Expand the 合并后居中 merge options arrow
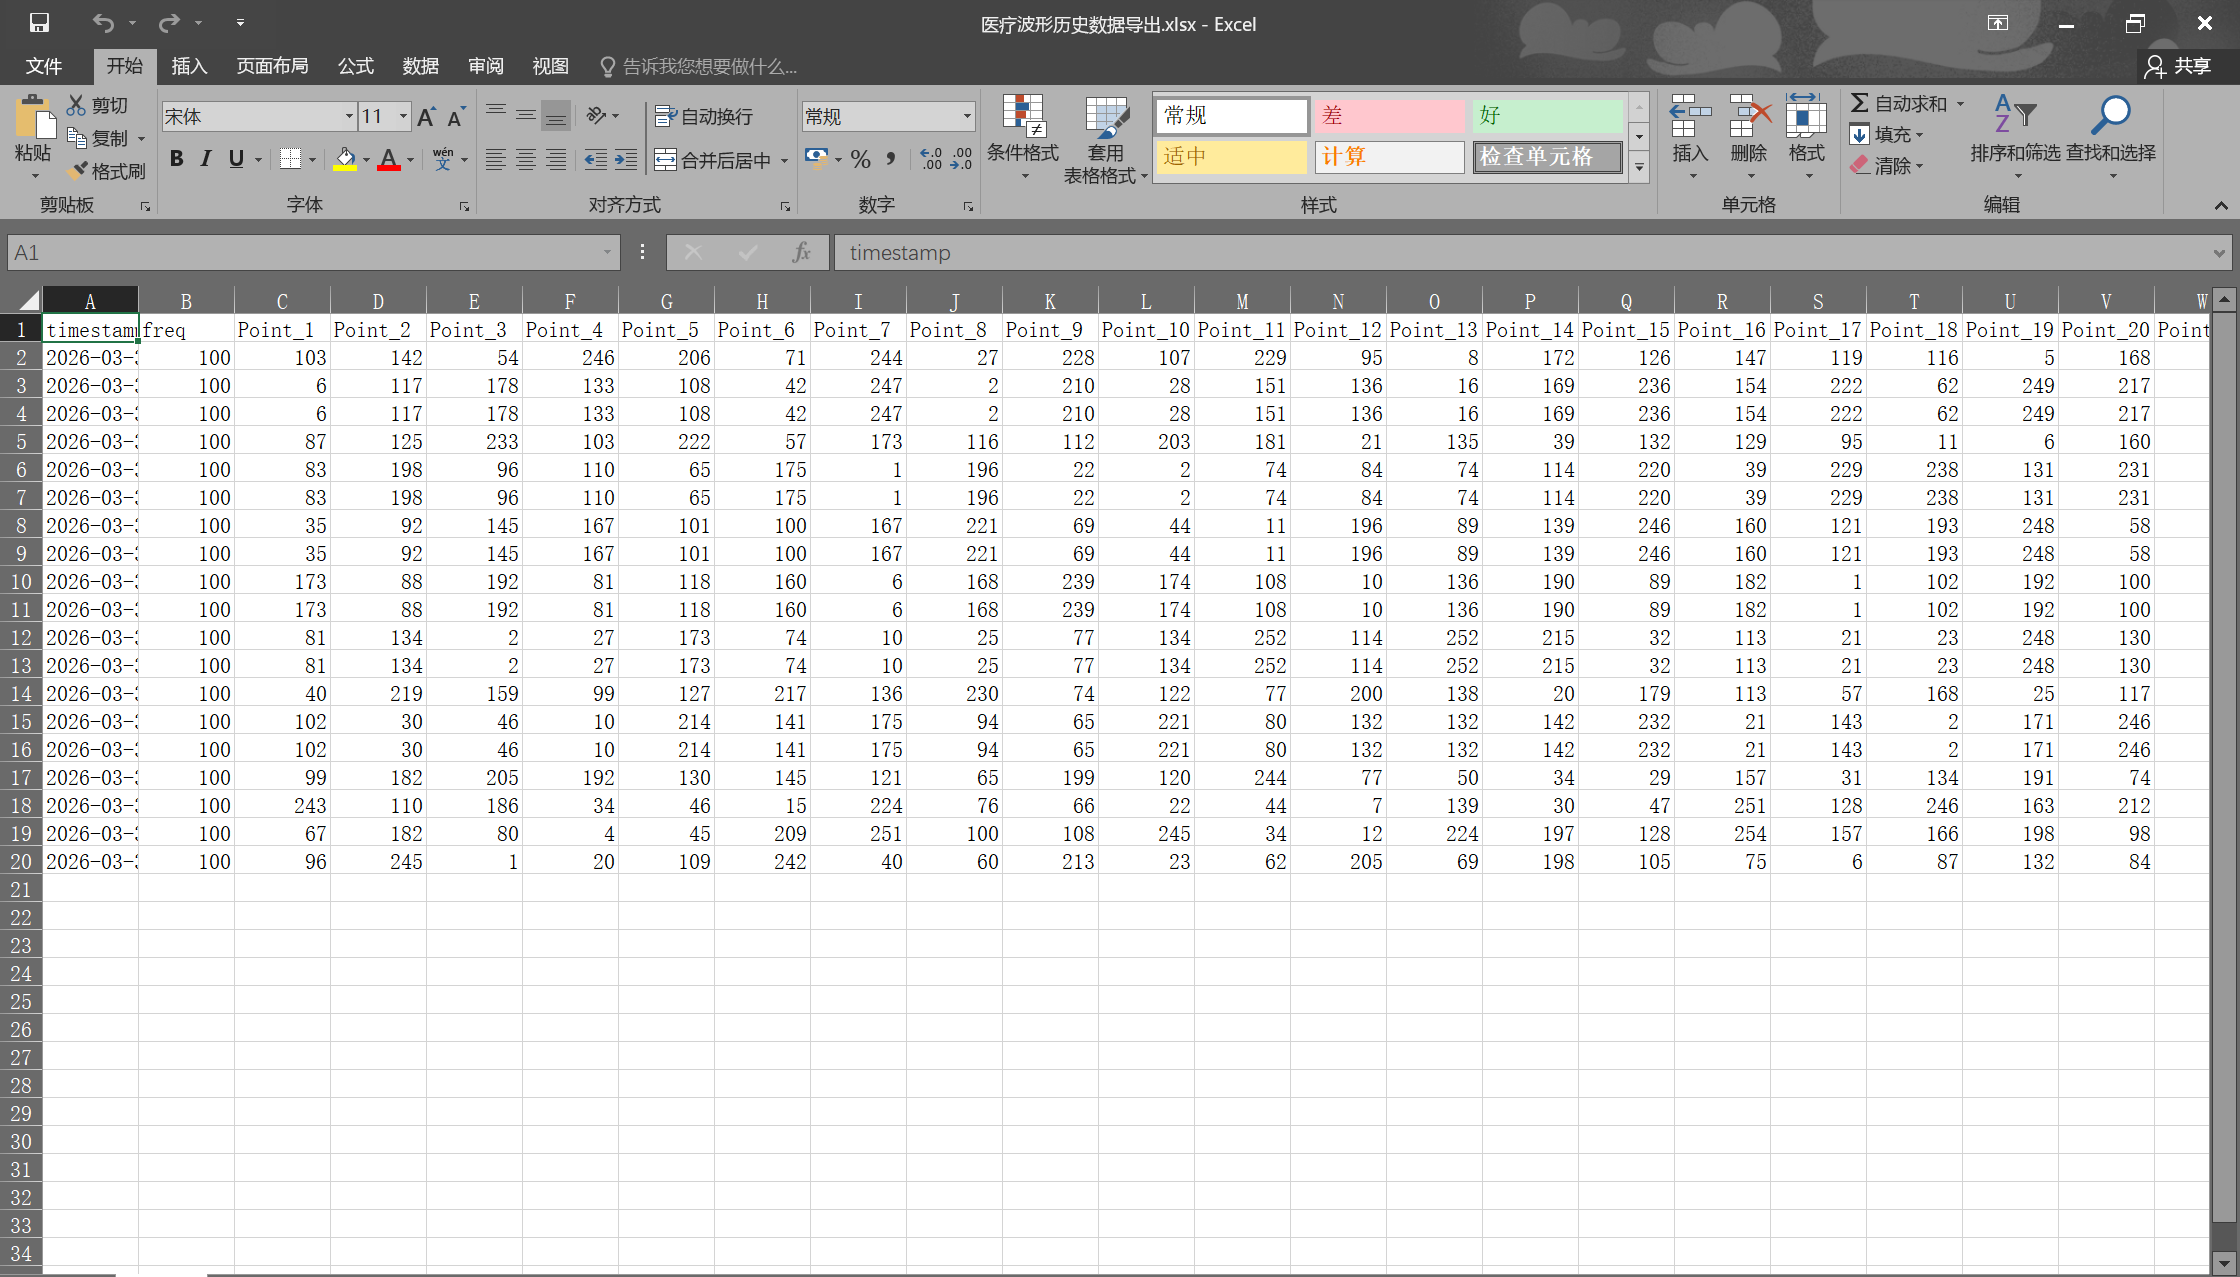This screenshot has height=1277, width=2240. (x=784, y=160)
